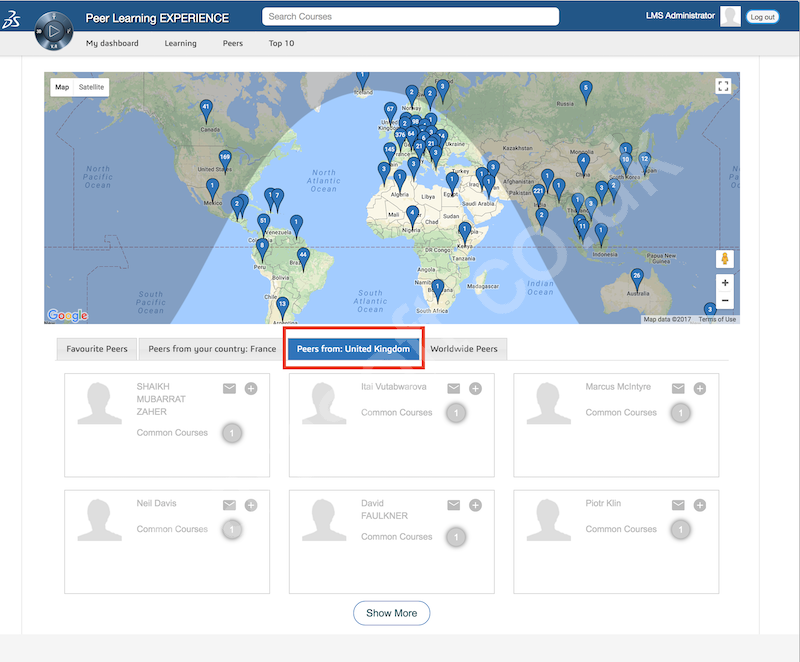
Task: Click the Peer Learning EXPERIENCE title
Action: (157, 18)
